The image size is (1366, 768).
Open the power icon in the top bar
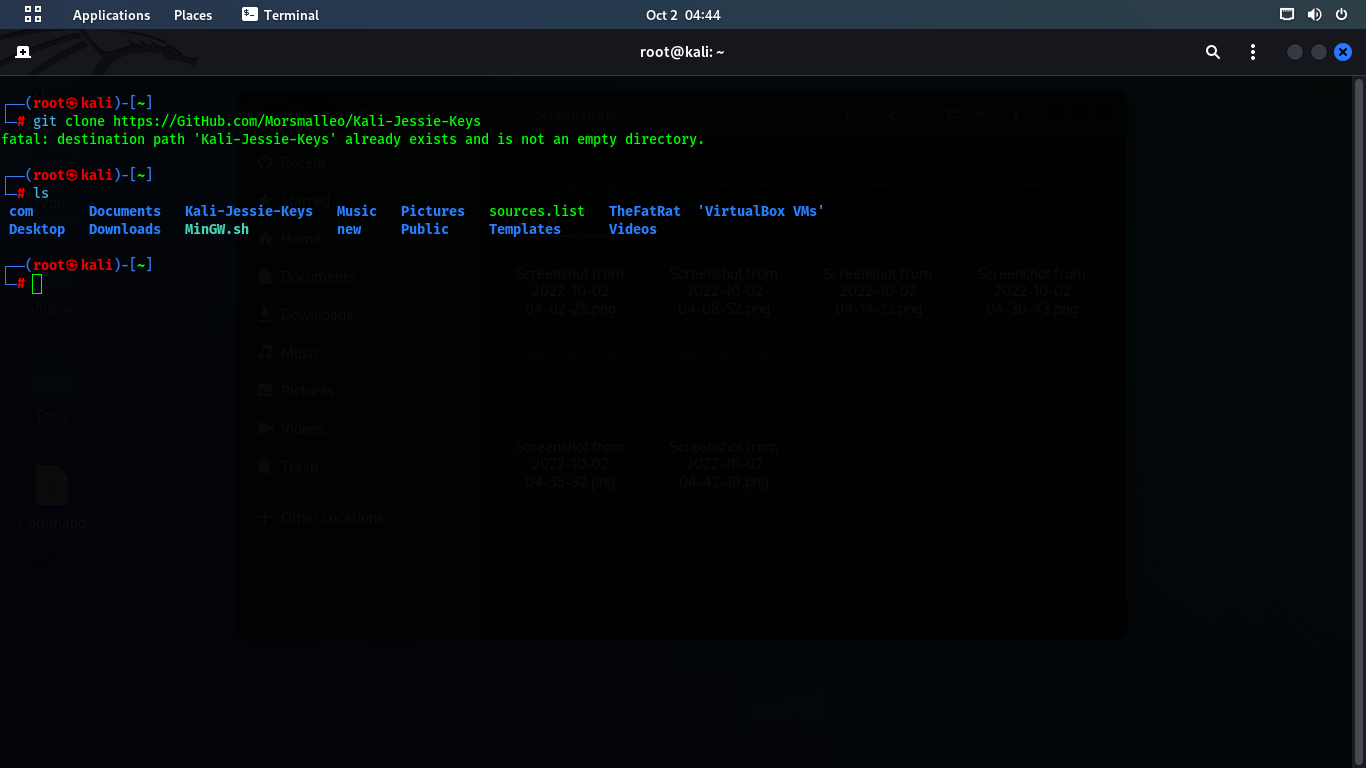tap(1341, 15)
